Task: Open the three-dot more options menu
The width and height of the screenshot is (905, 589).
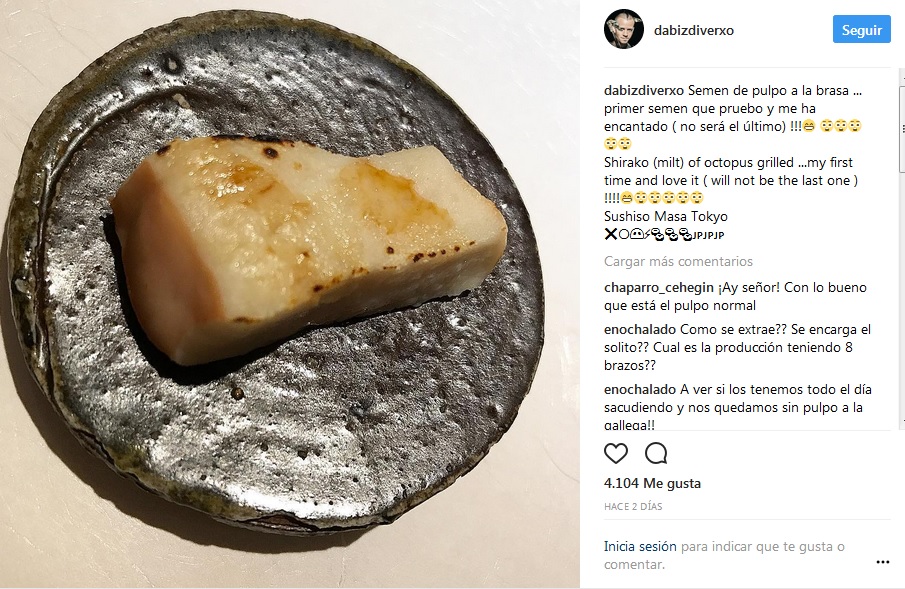Action: 882,563
